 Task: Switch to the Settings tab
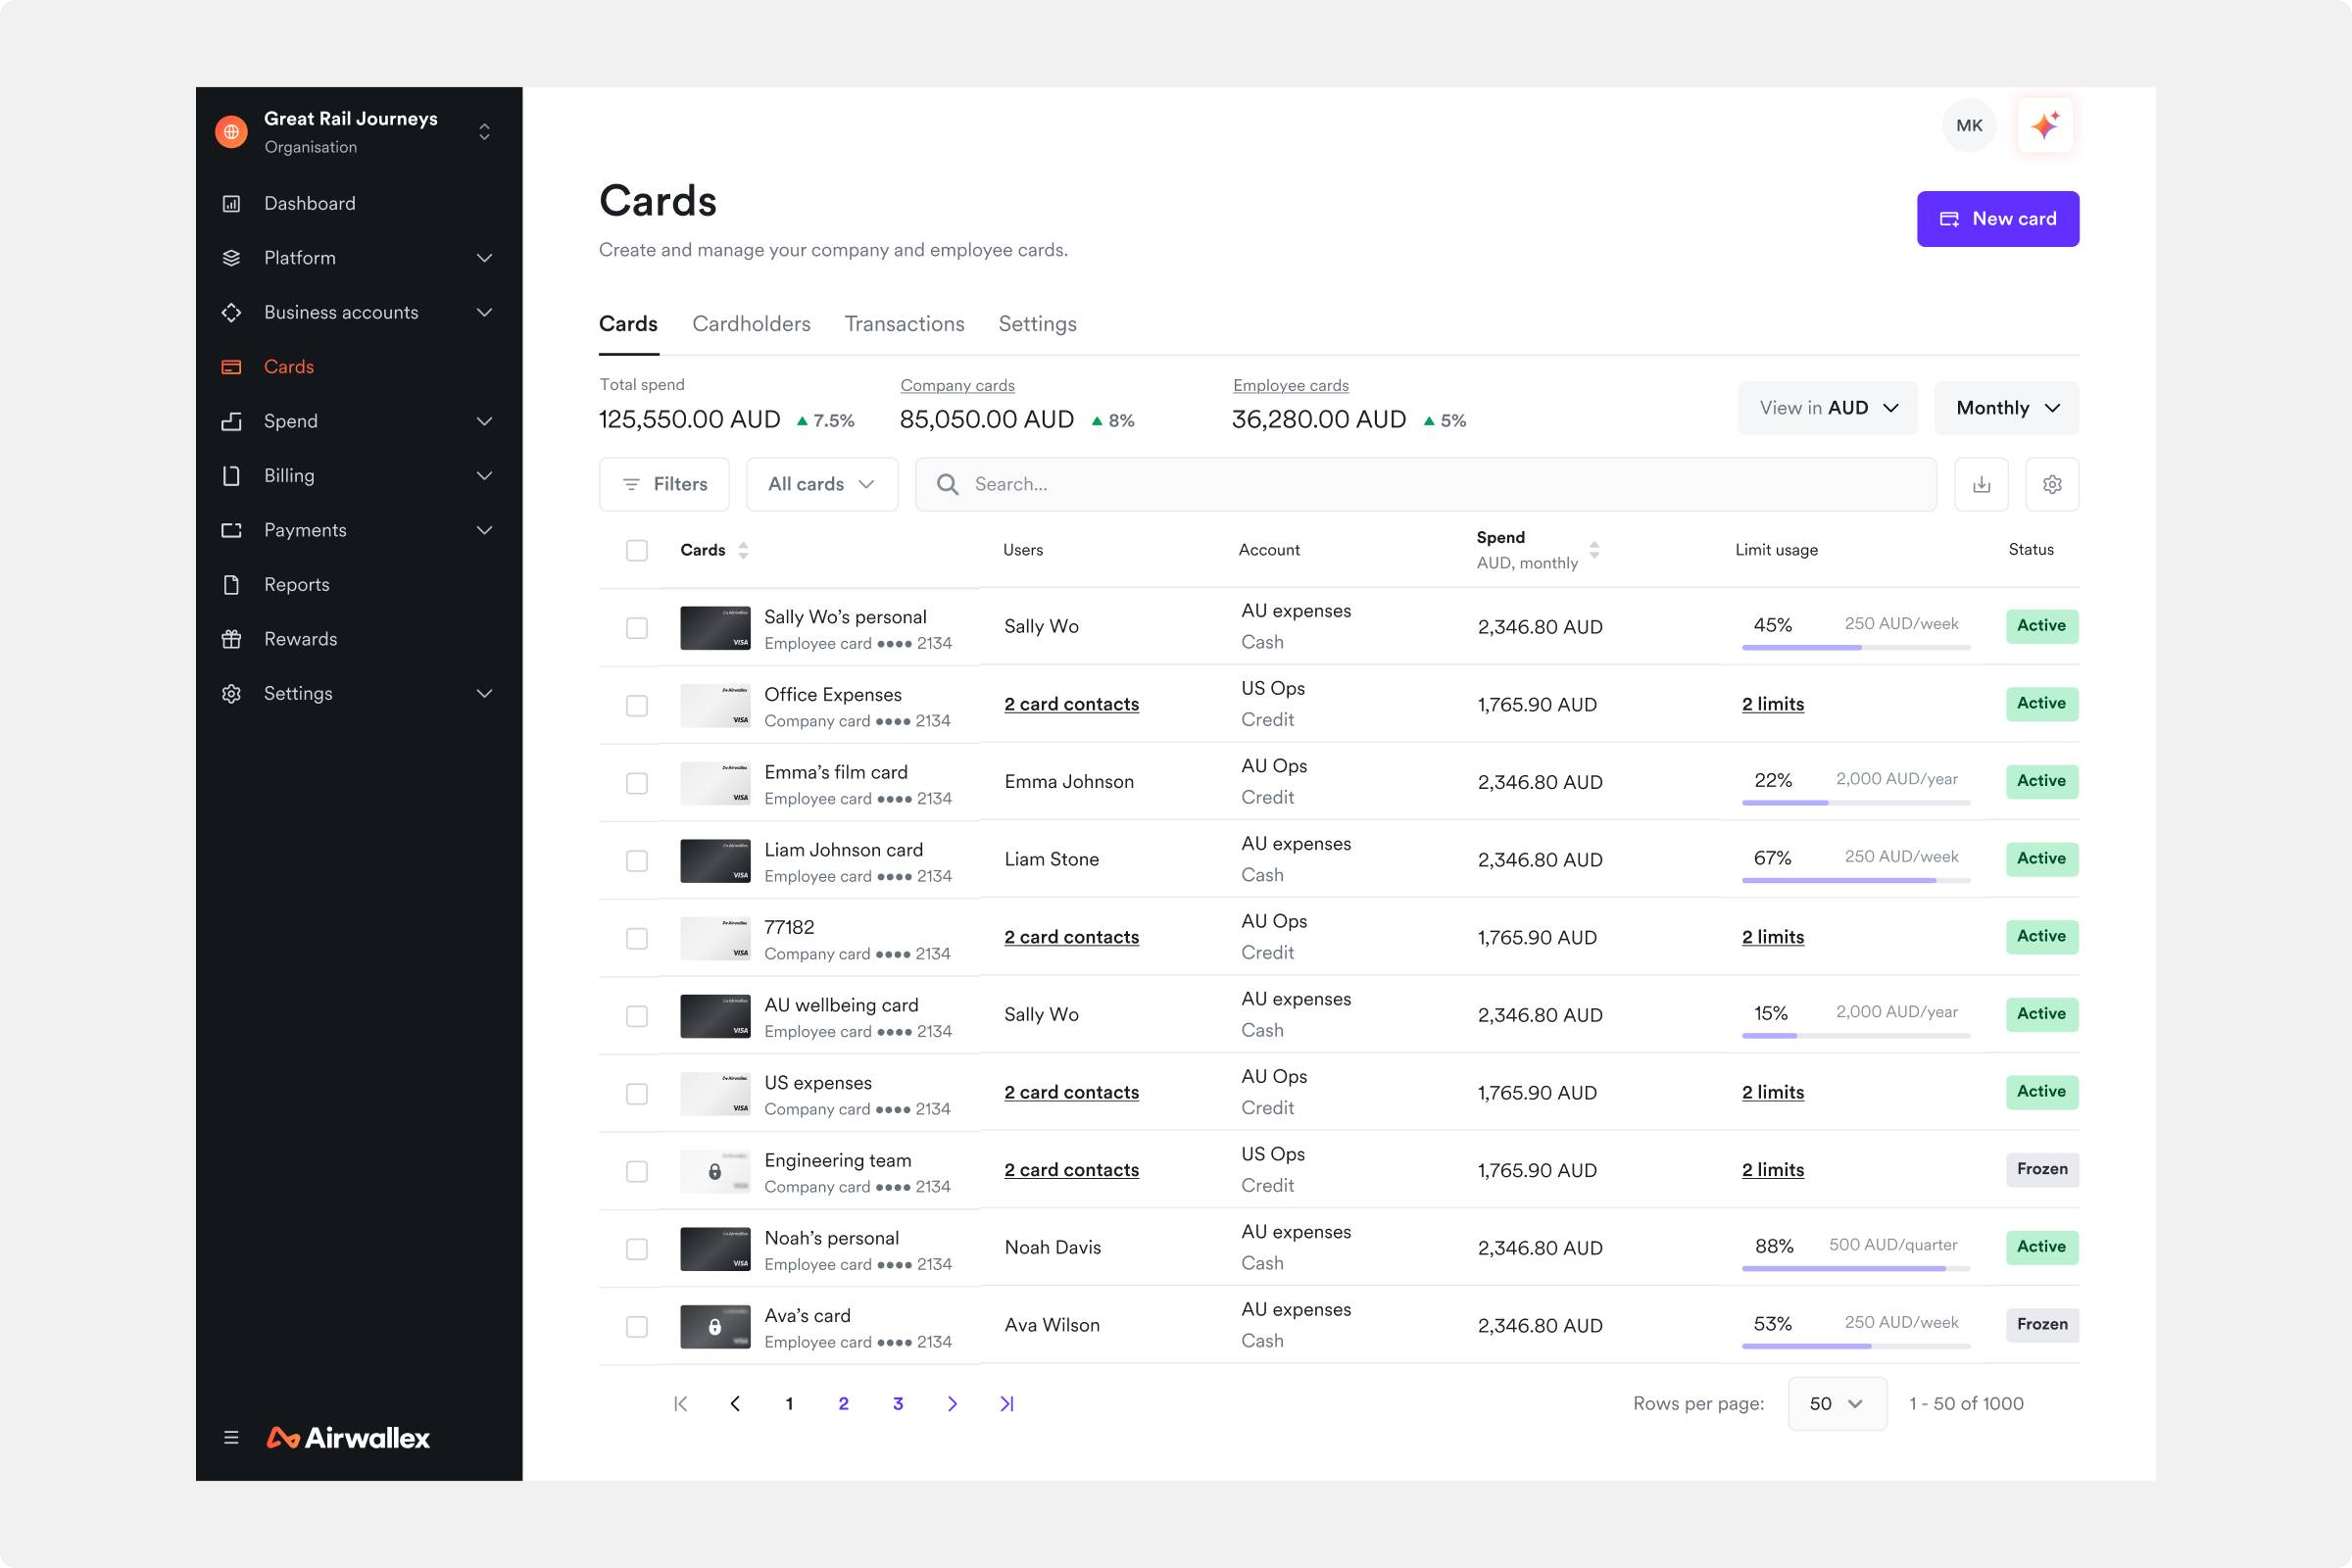click(x=1037, y=324)
